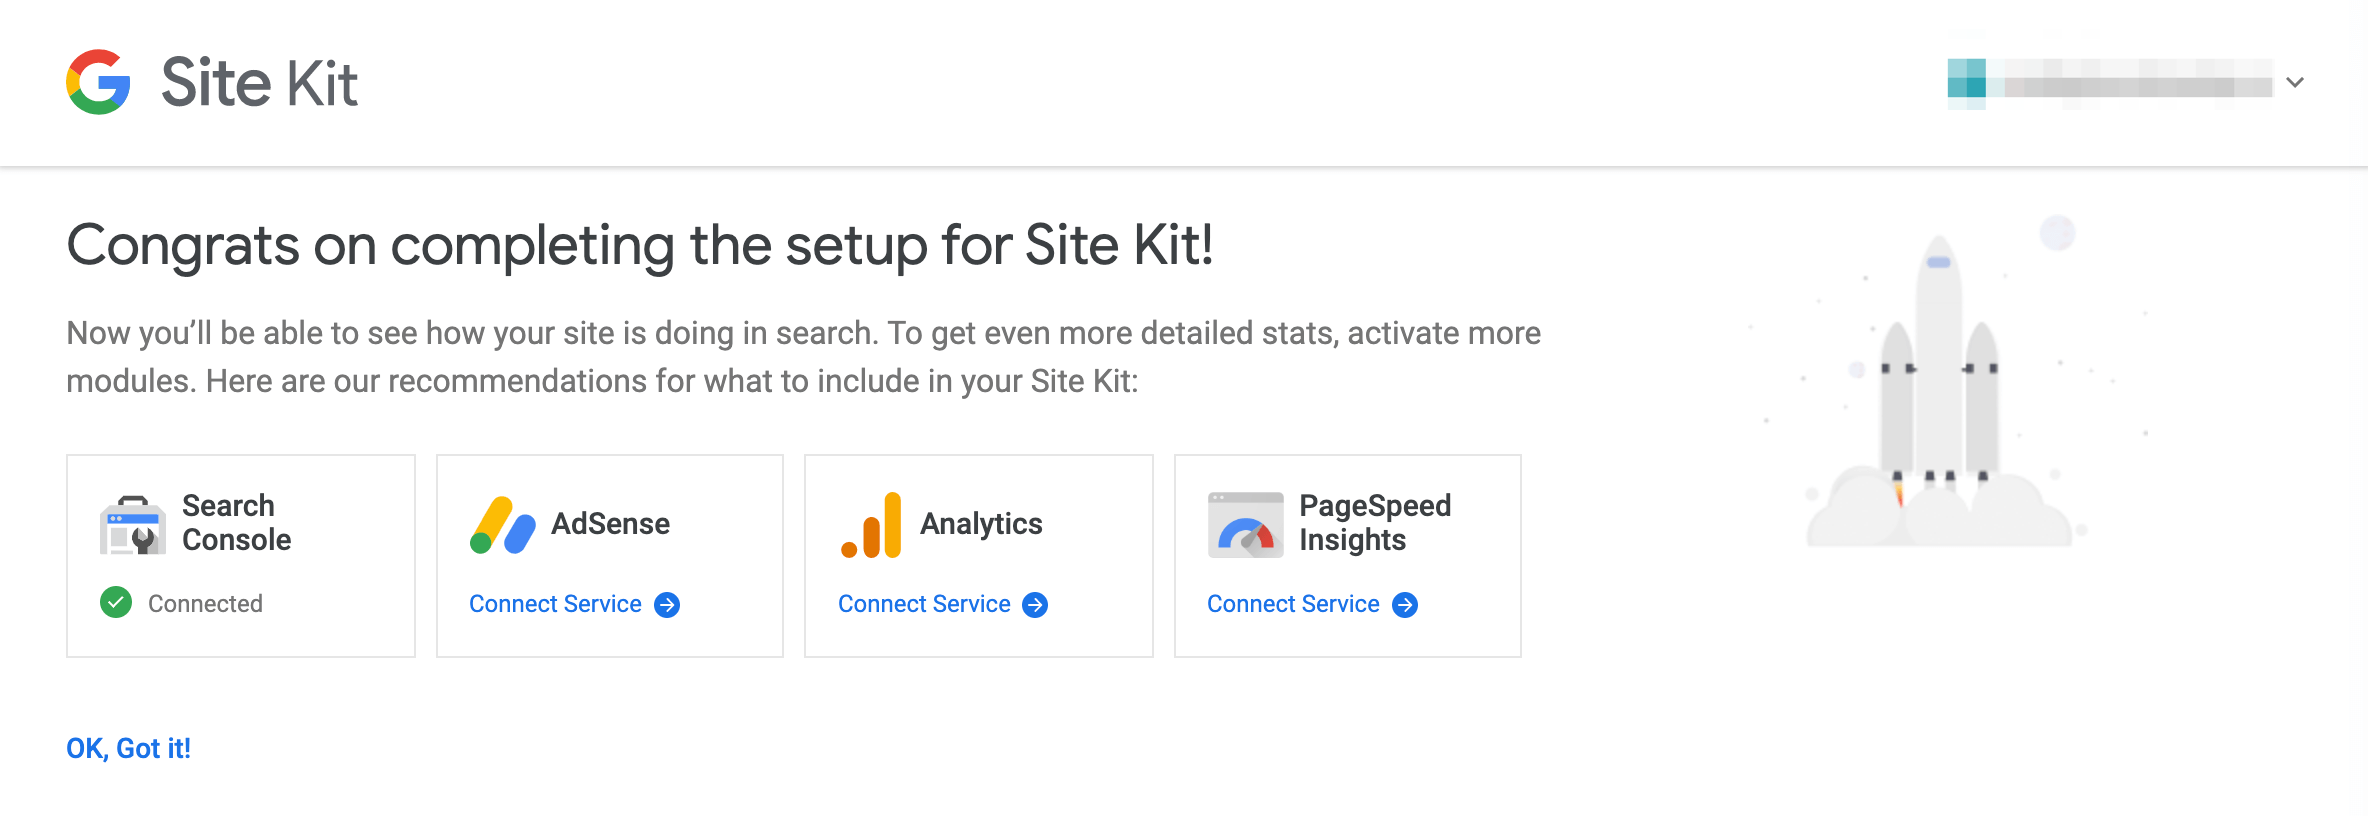Screen dimensions: 2368x816
Task: Click the Site Kit title text
Action: click(259, 82)
